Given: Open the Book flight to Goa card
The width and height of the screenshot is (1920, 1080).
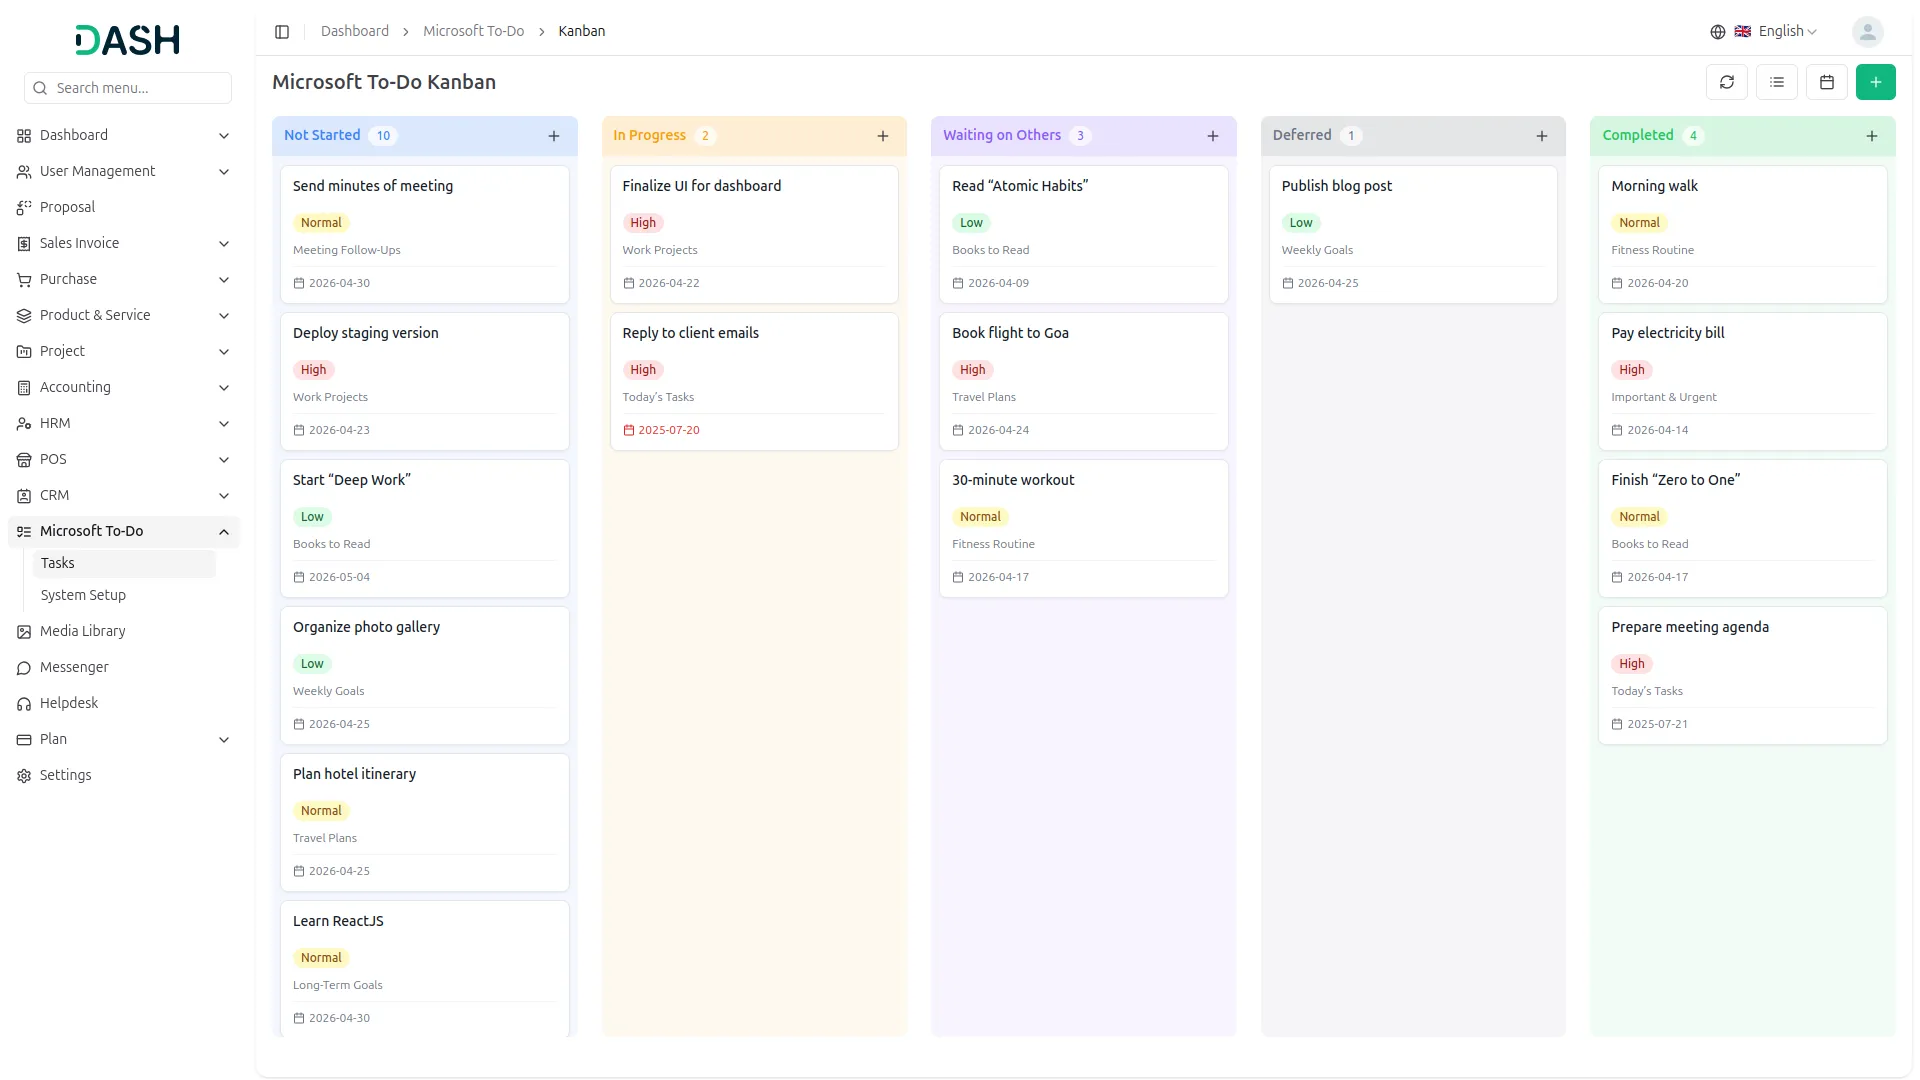Looking at the screenshot, I should point(1084,382).
